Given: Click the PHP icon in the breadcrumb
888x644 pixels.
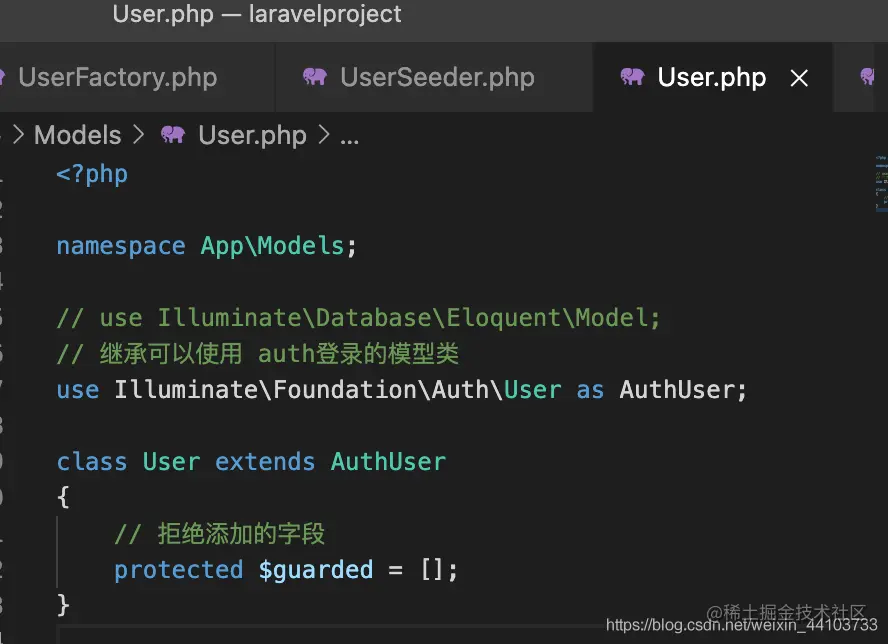Looking at the screenshot, I should pos(173,134).
